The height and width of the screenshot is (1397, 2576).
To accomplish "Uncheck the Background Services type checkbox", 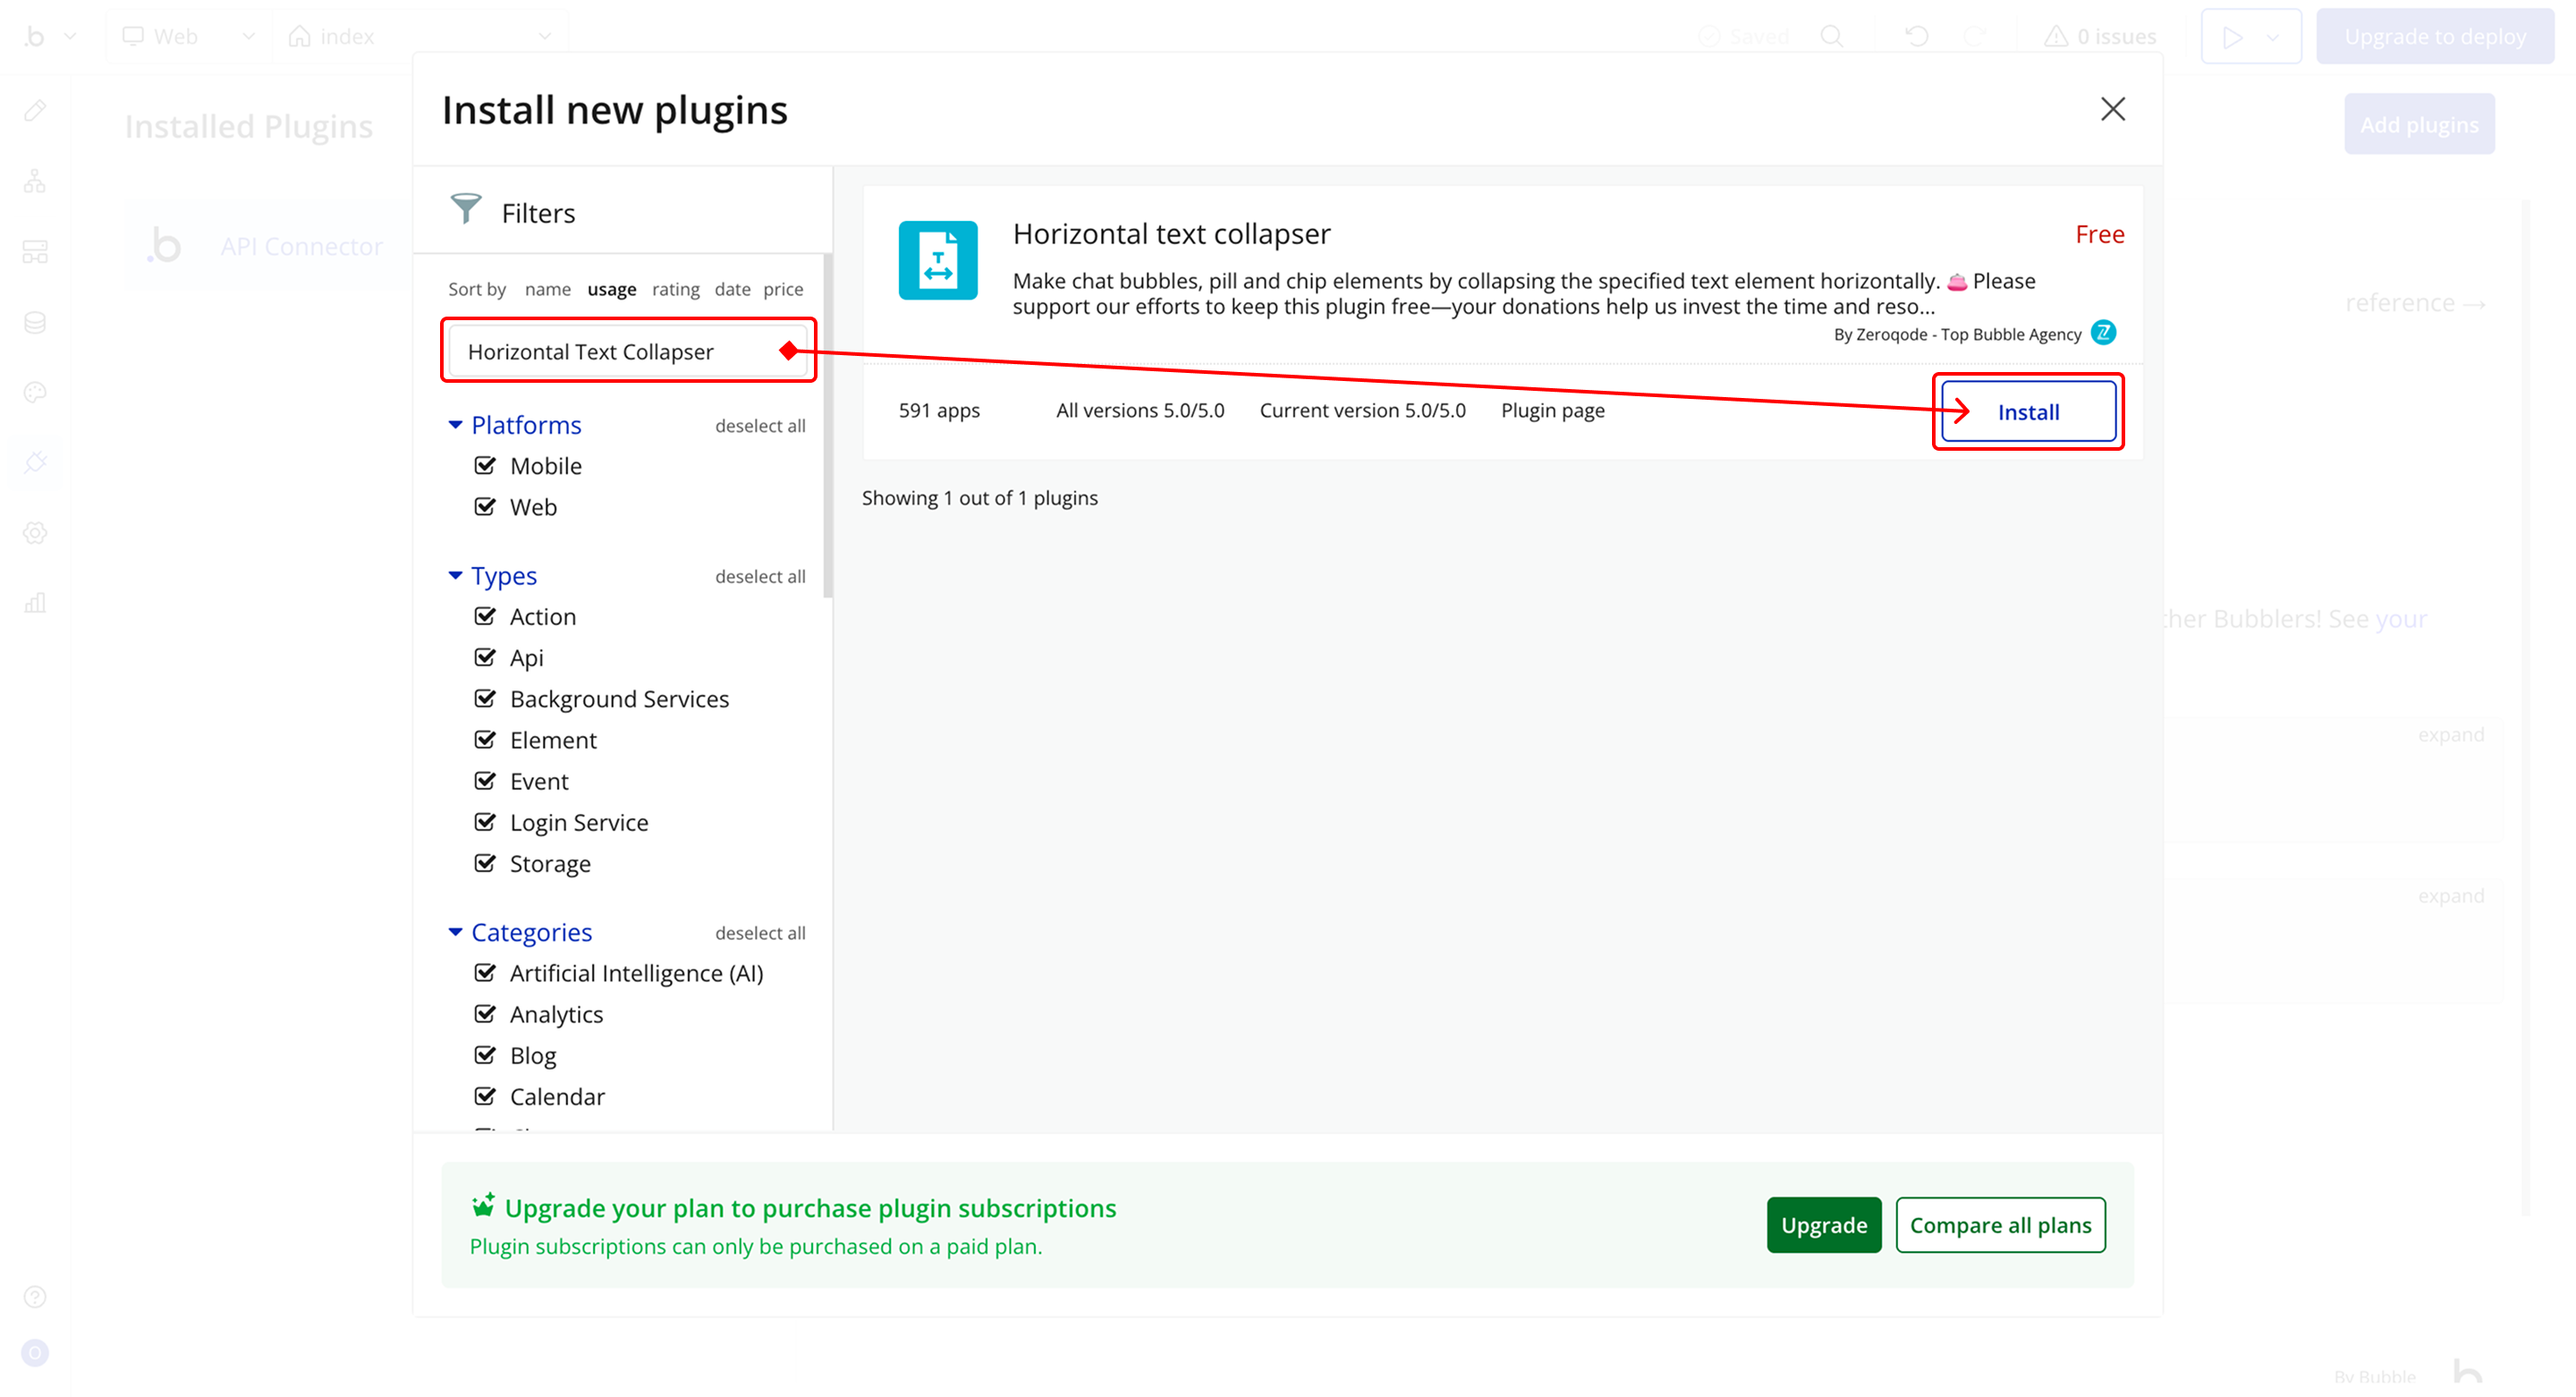I will point(485,698).
